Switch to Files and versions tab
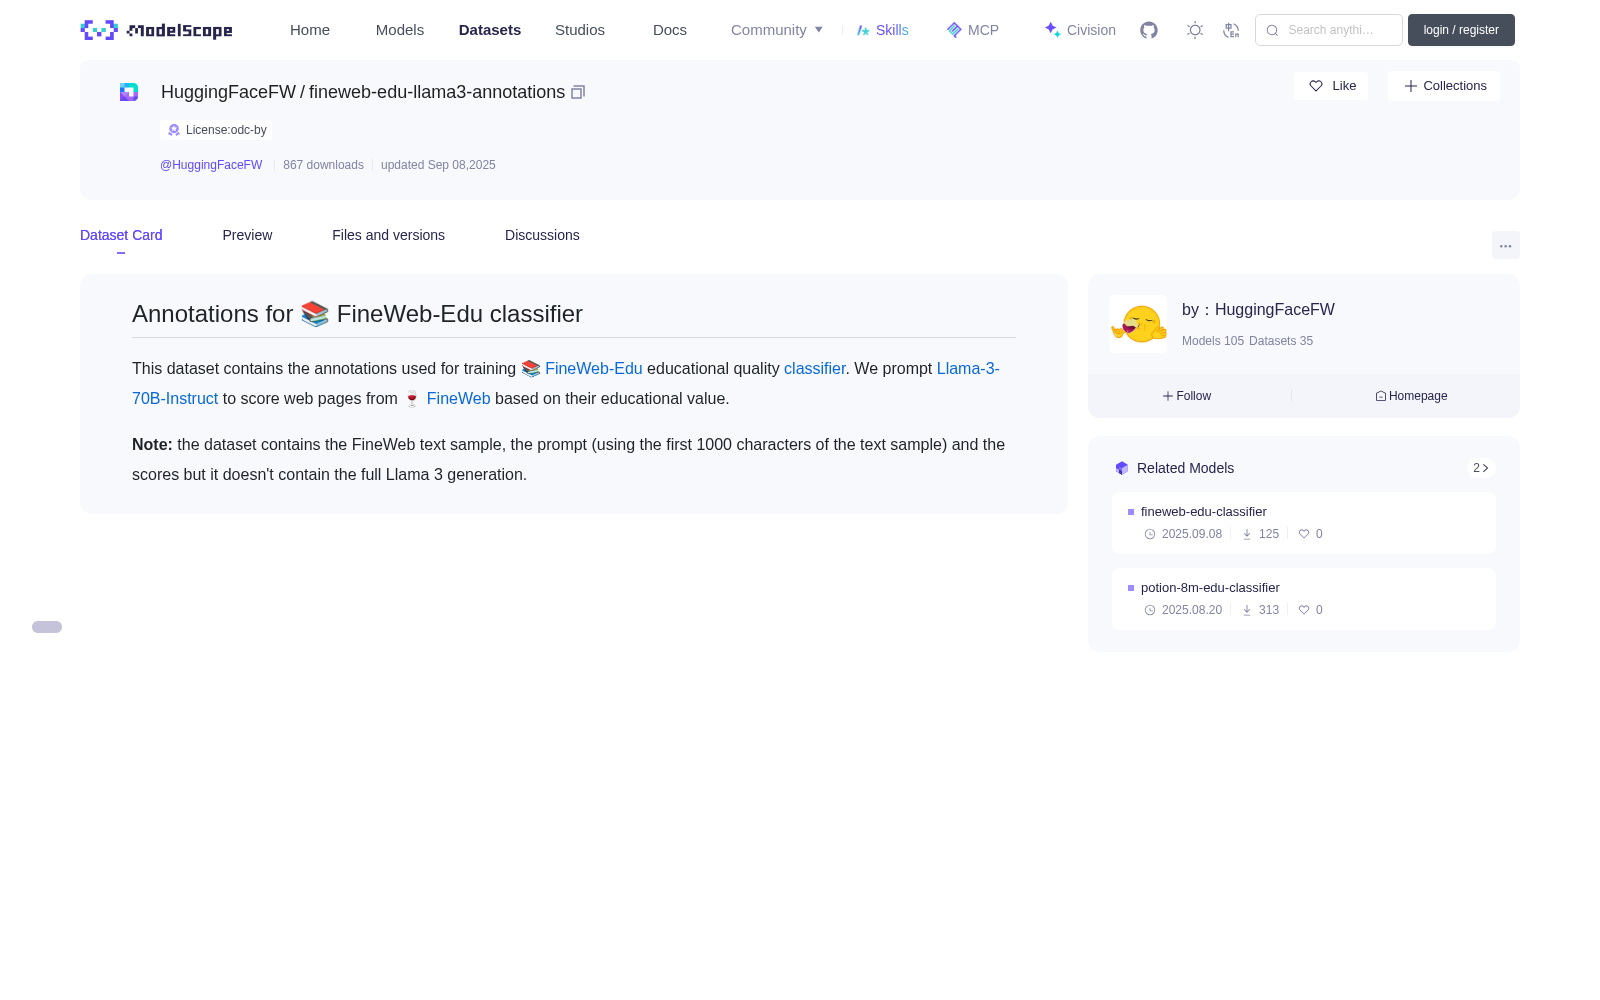This screenshot has height=1000, width=1600. point(388,235)
